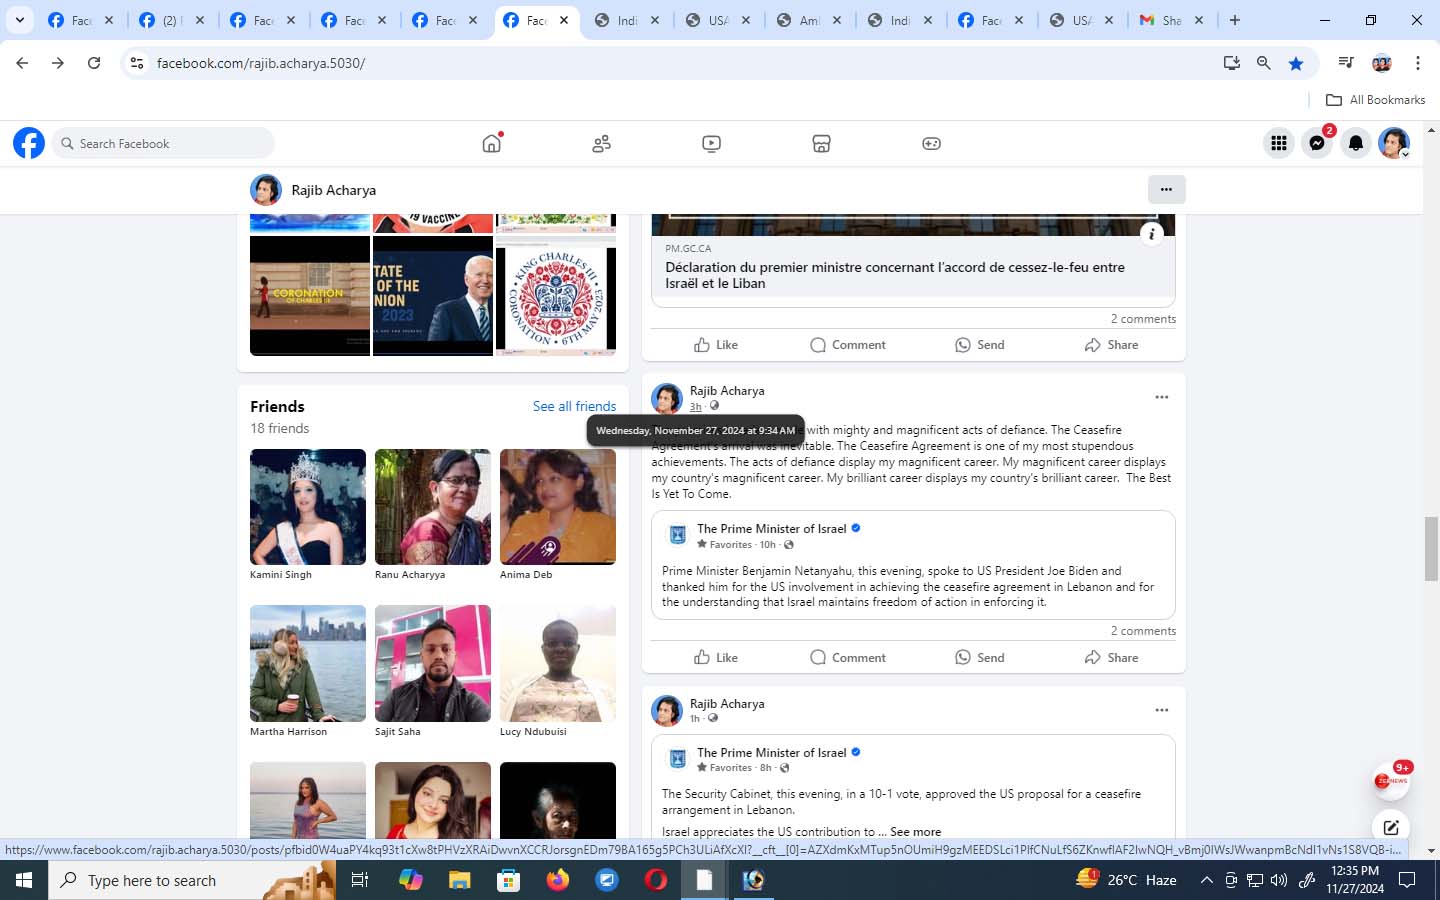Open Messenger with the 2 notification badge

tap(1317, 143)
